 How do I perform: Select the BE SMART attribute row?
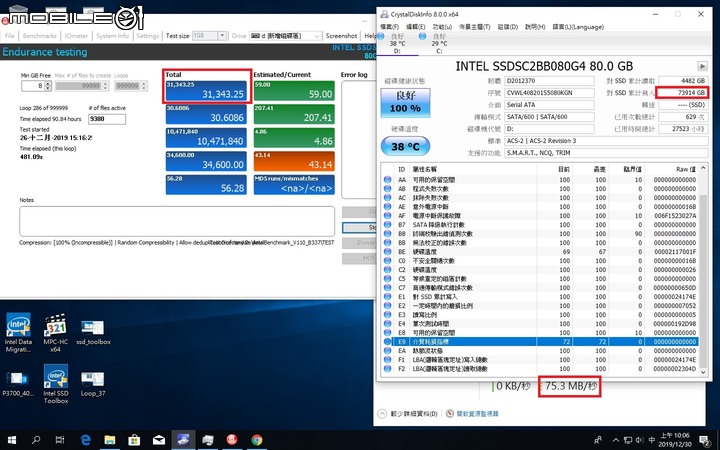point(540,252)
